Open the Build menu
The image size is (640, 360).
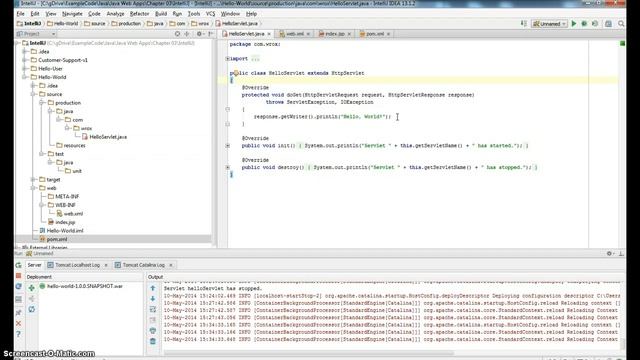pos(161,13)
